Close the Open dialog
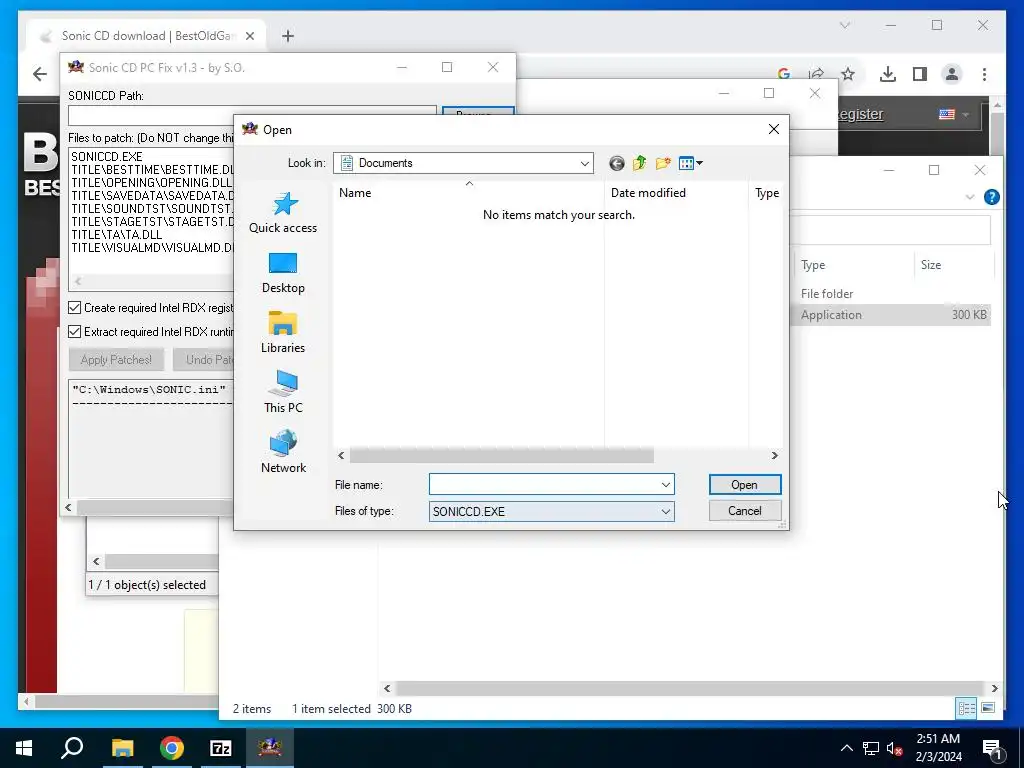 point(774,129)
